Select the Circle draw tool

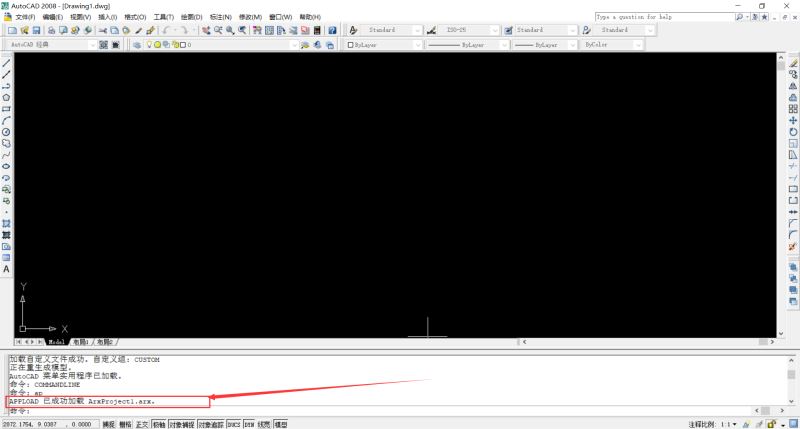[x=6, y=132]
